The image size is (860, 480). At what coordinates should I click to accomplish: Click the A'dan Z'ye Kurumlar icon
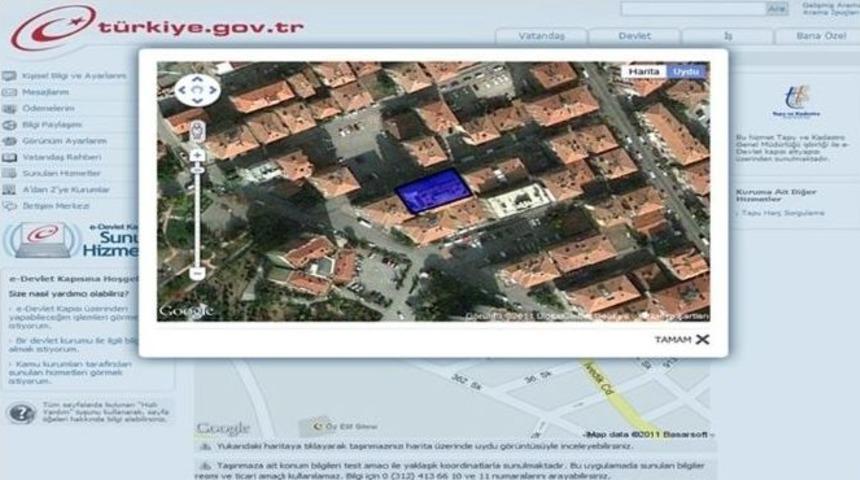(x=9, y=190)
